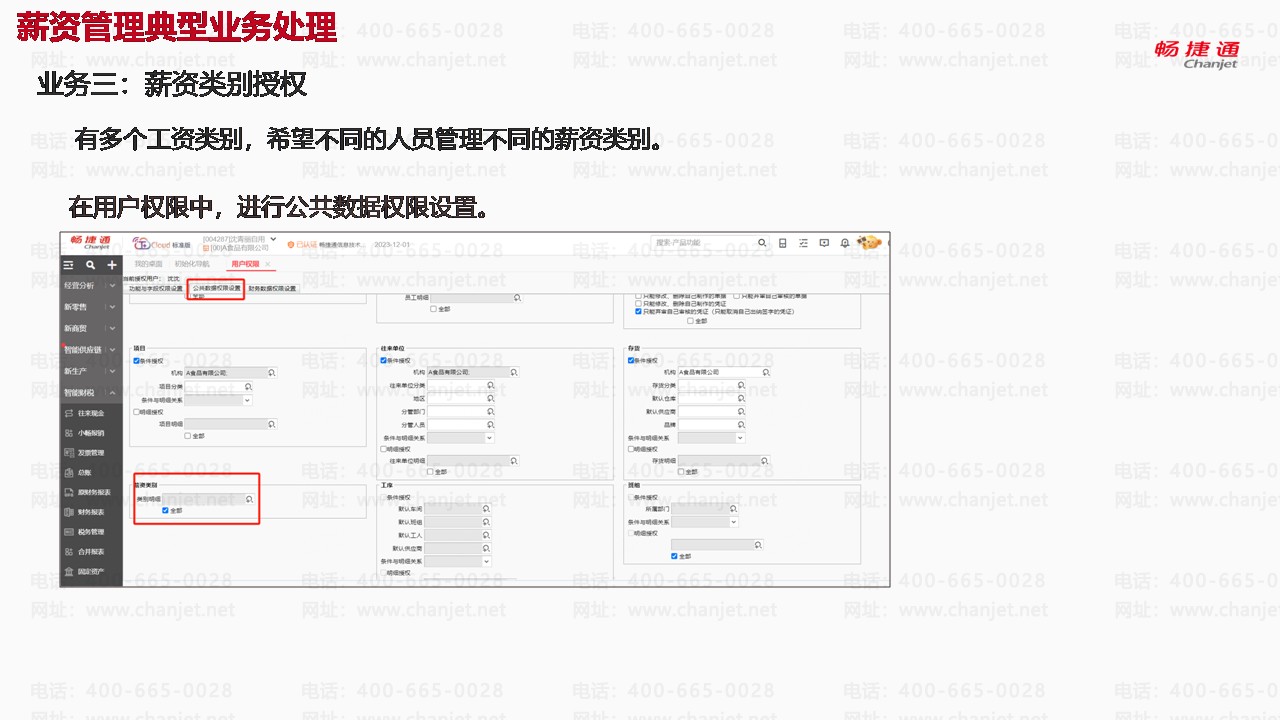Toggle 明细授权 checkbox in 项目 section

(136, 411)
